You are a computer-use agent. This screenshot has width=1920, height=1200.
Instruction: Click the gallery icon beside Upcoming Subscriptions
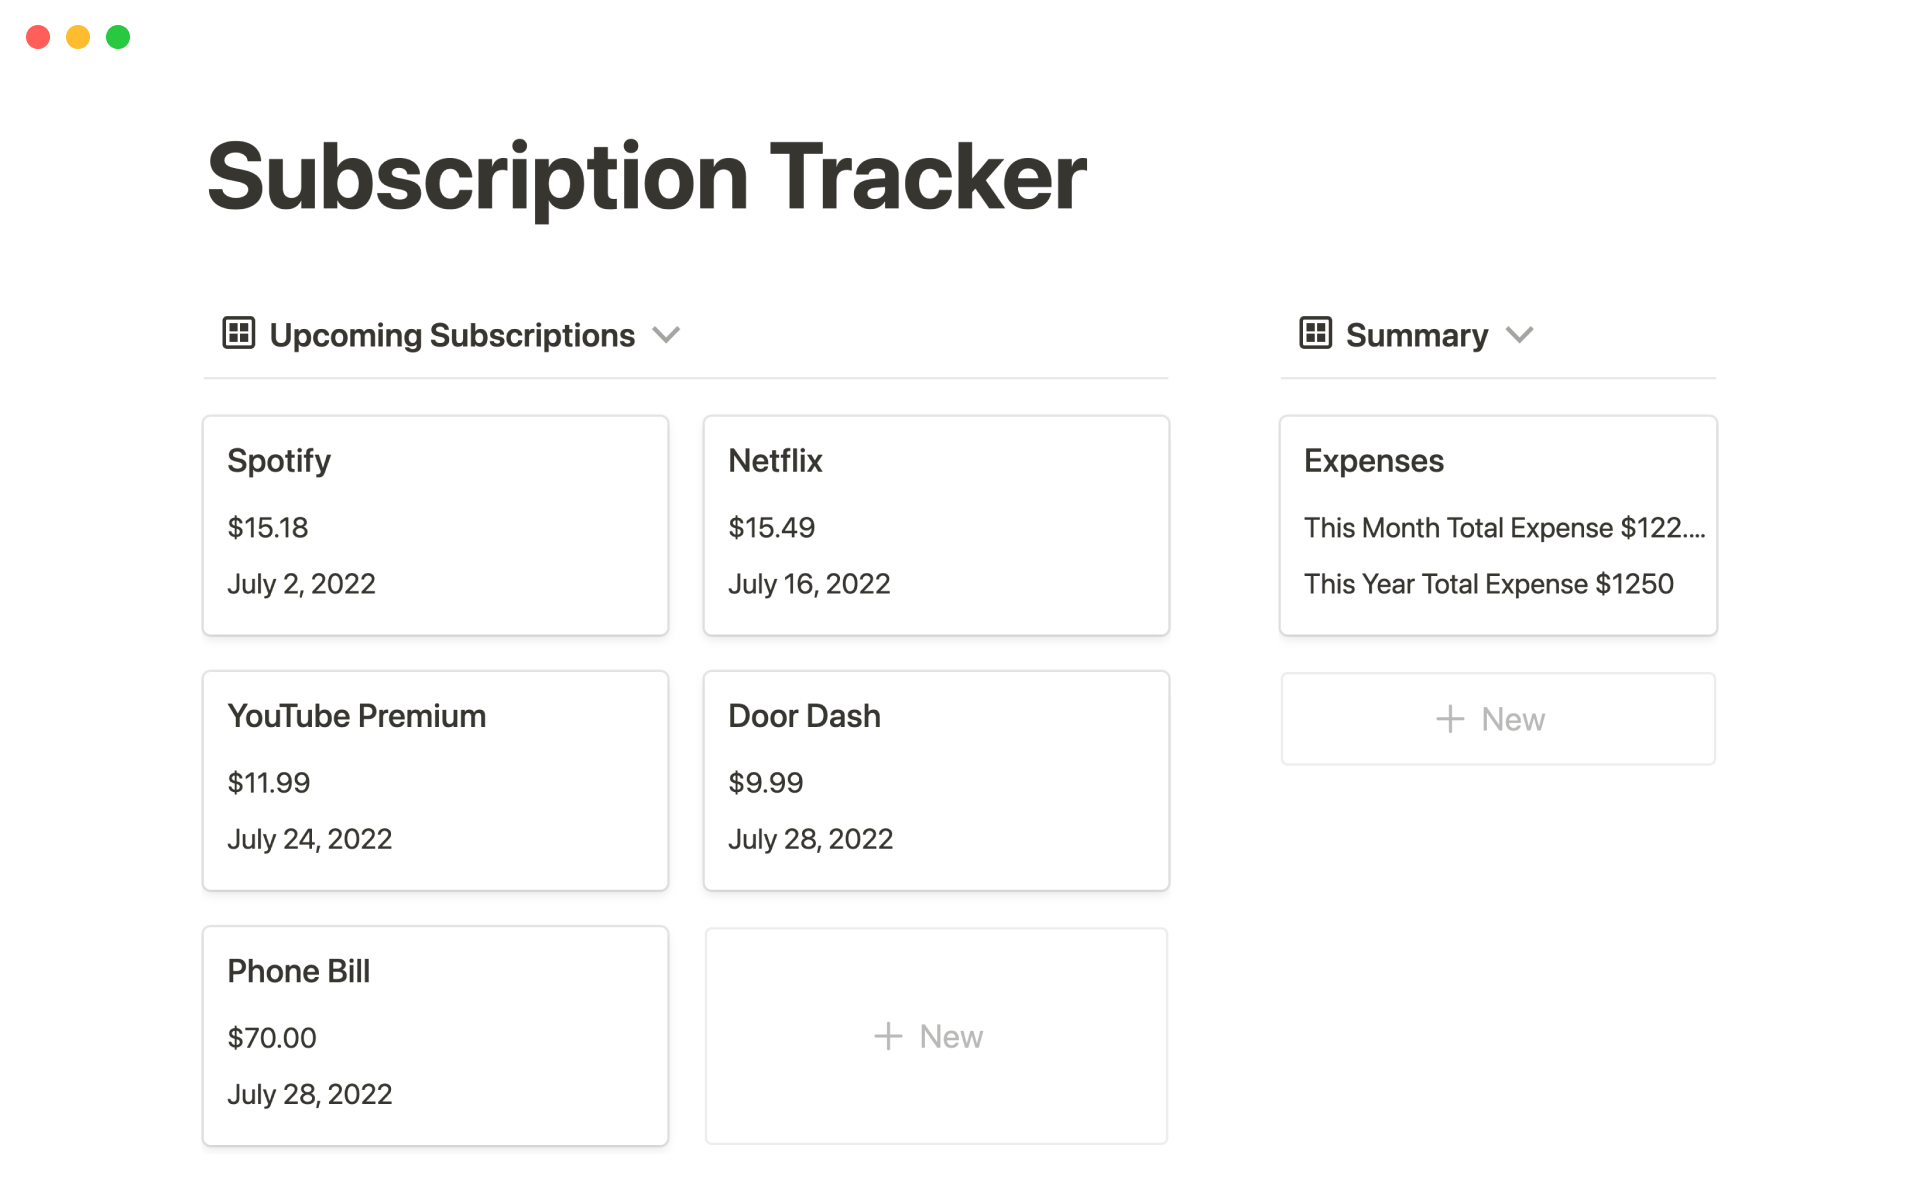[x=238, y=333]
